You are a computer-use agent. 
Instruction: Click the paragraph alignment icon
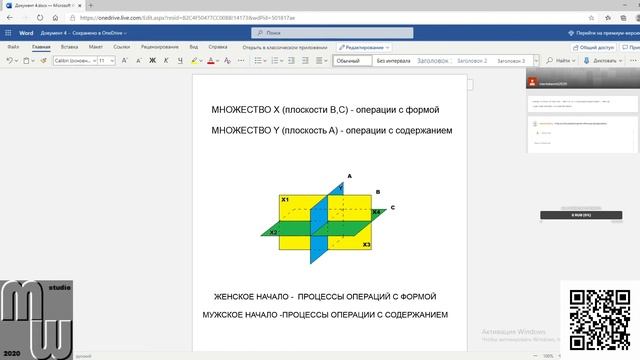[319, 60]
